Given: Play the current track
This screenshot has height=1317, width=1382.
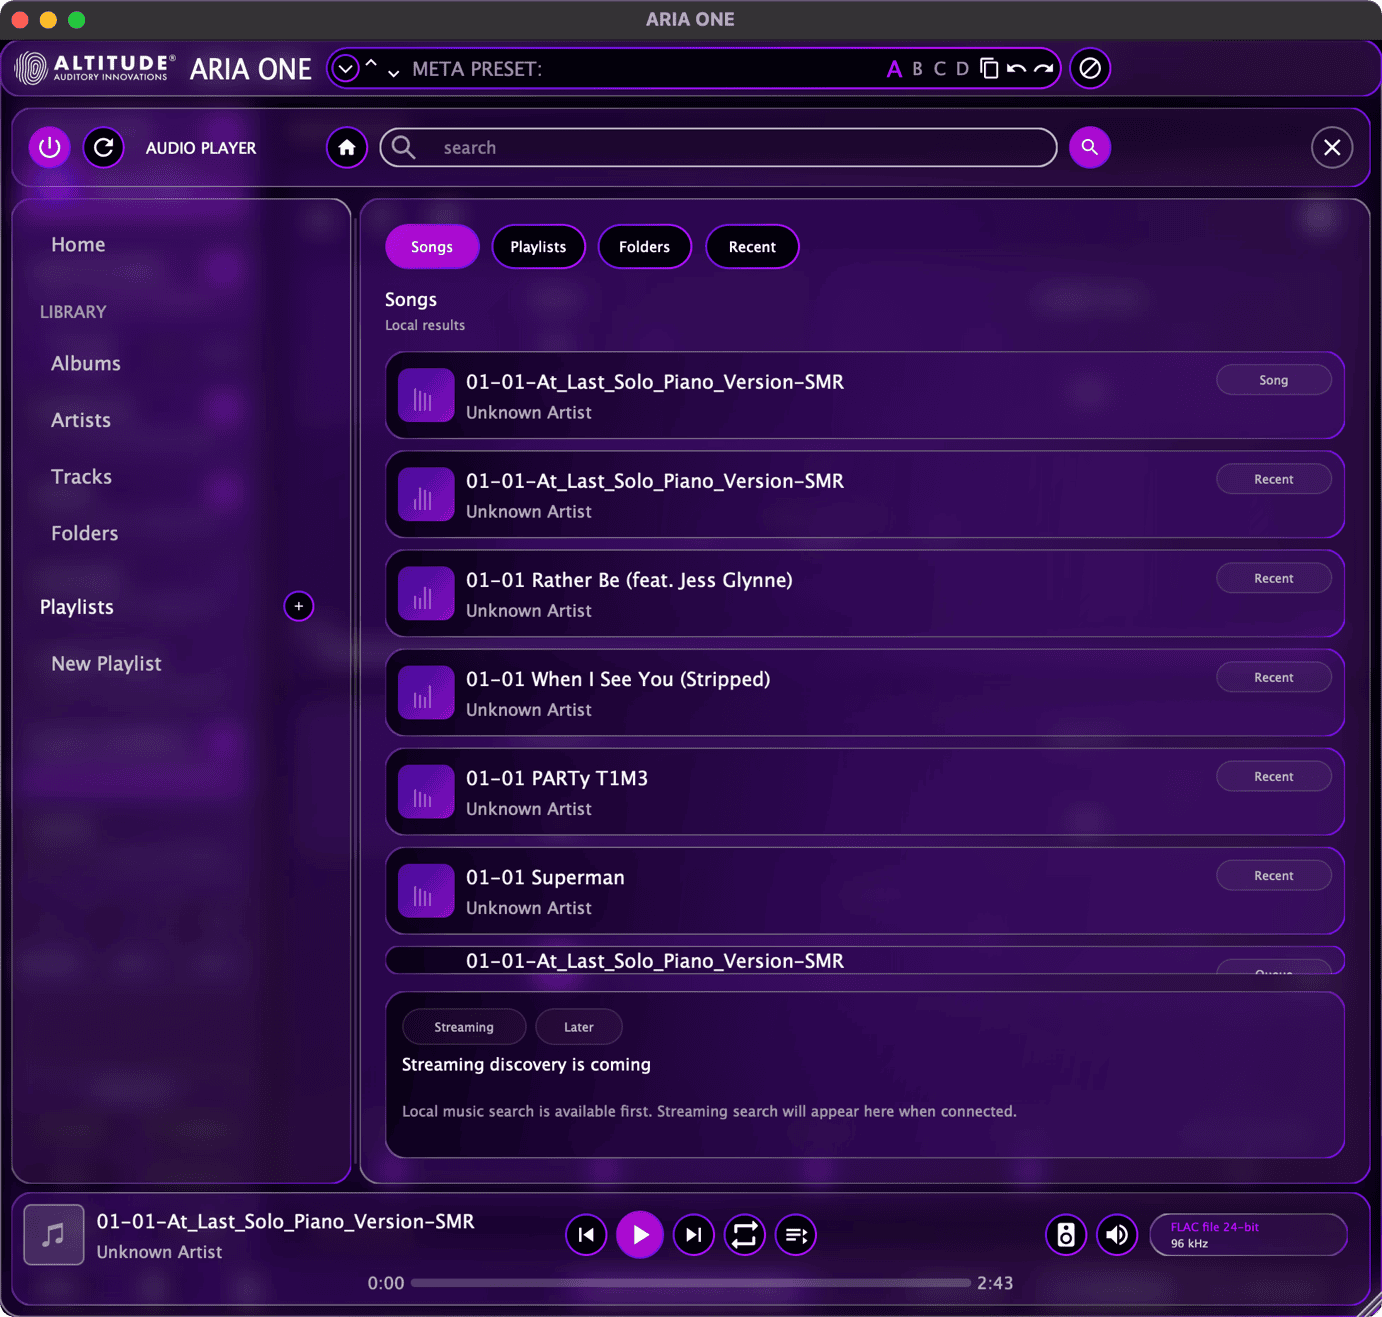Looking at the screenshot, I should click(x=640, y=1235).
